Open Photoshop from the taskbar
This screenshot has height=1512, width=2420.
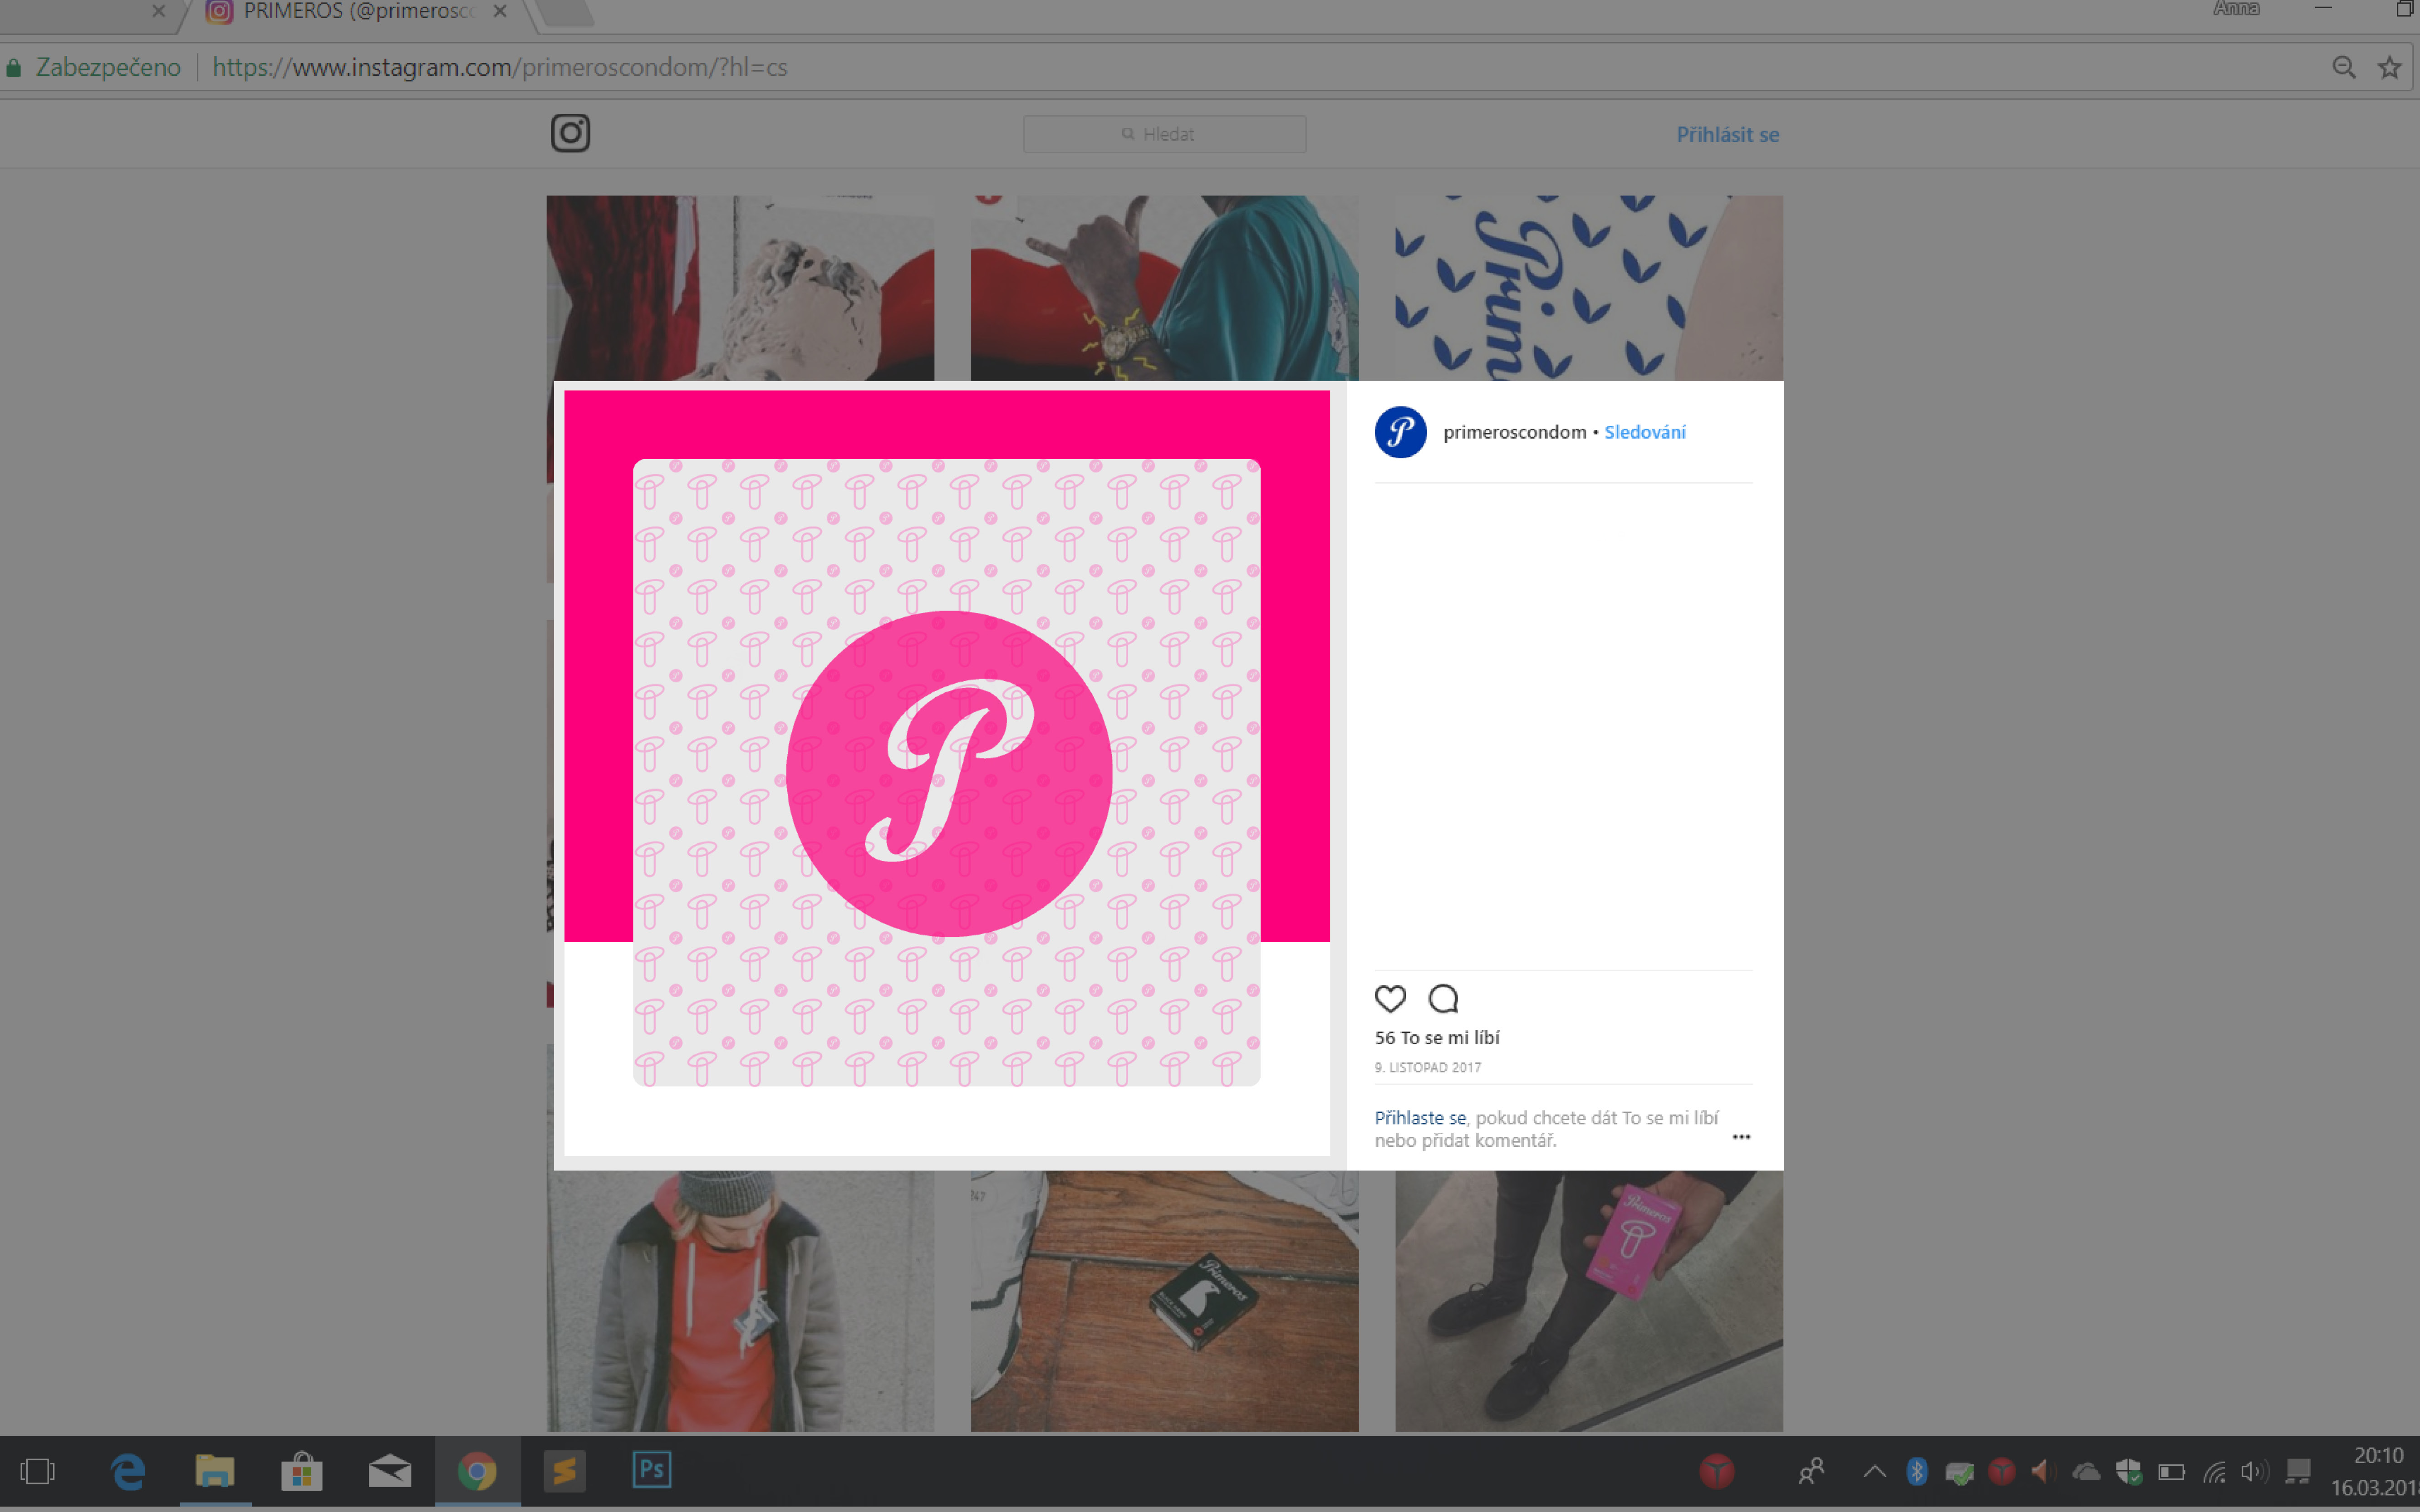(651, 1470)
